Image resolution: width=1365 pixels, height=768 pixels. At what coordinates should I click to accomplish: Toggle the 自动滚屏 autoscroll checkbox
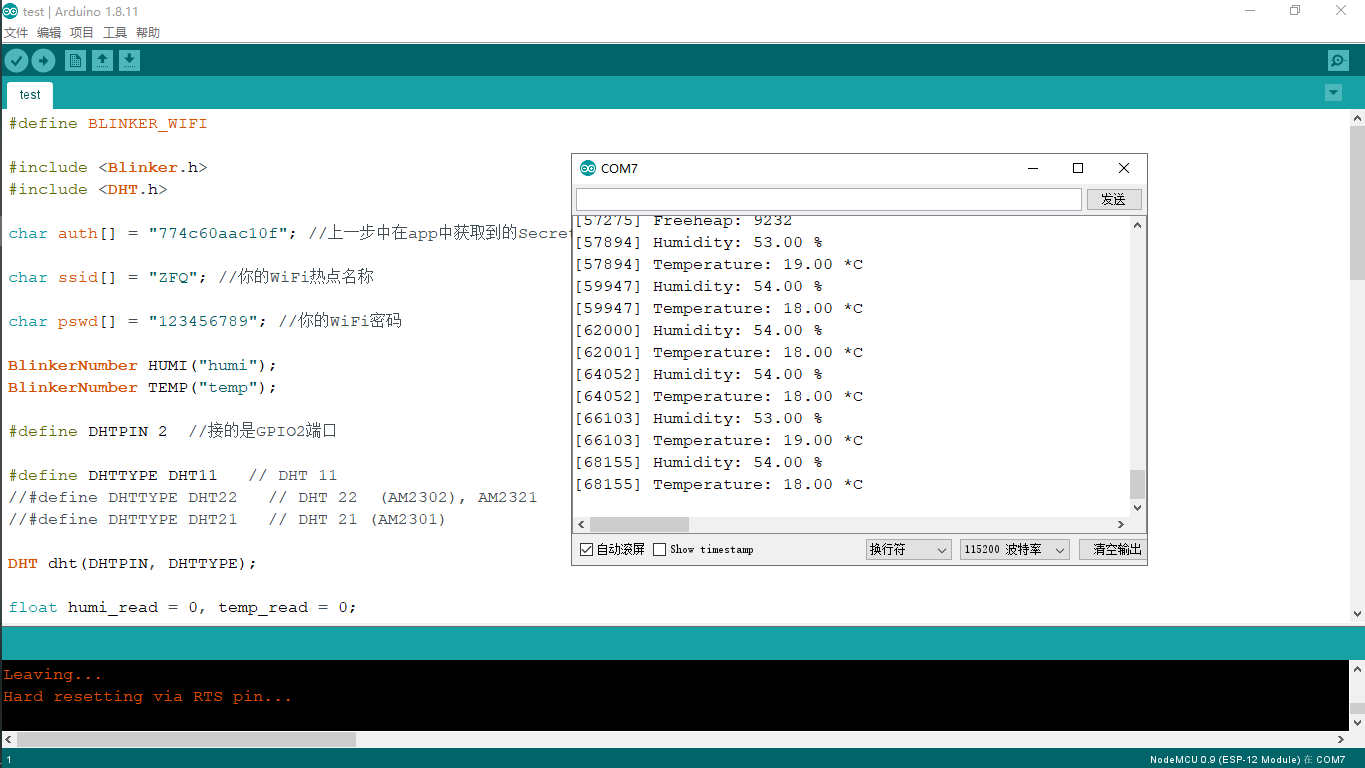click(x=587, y=549)
